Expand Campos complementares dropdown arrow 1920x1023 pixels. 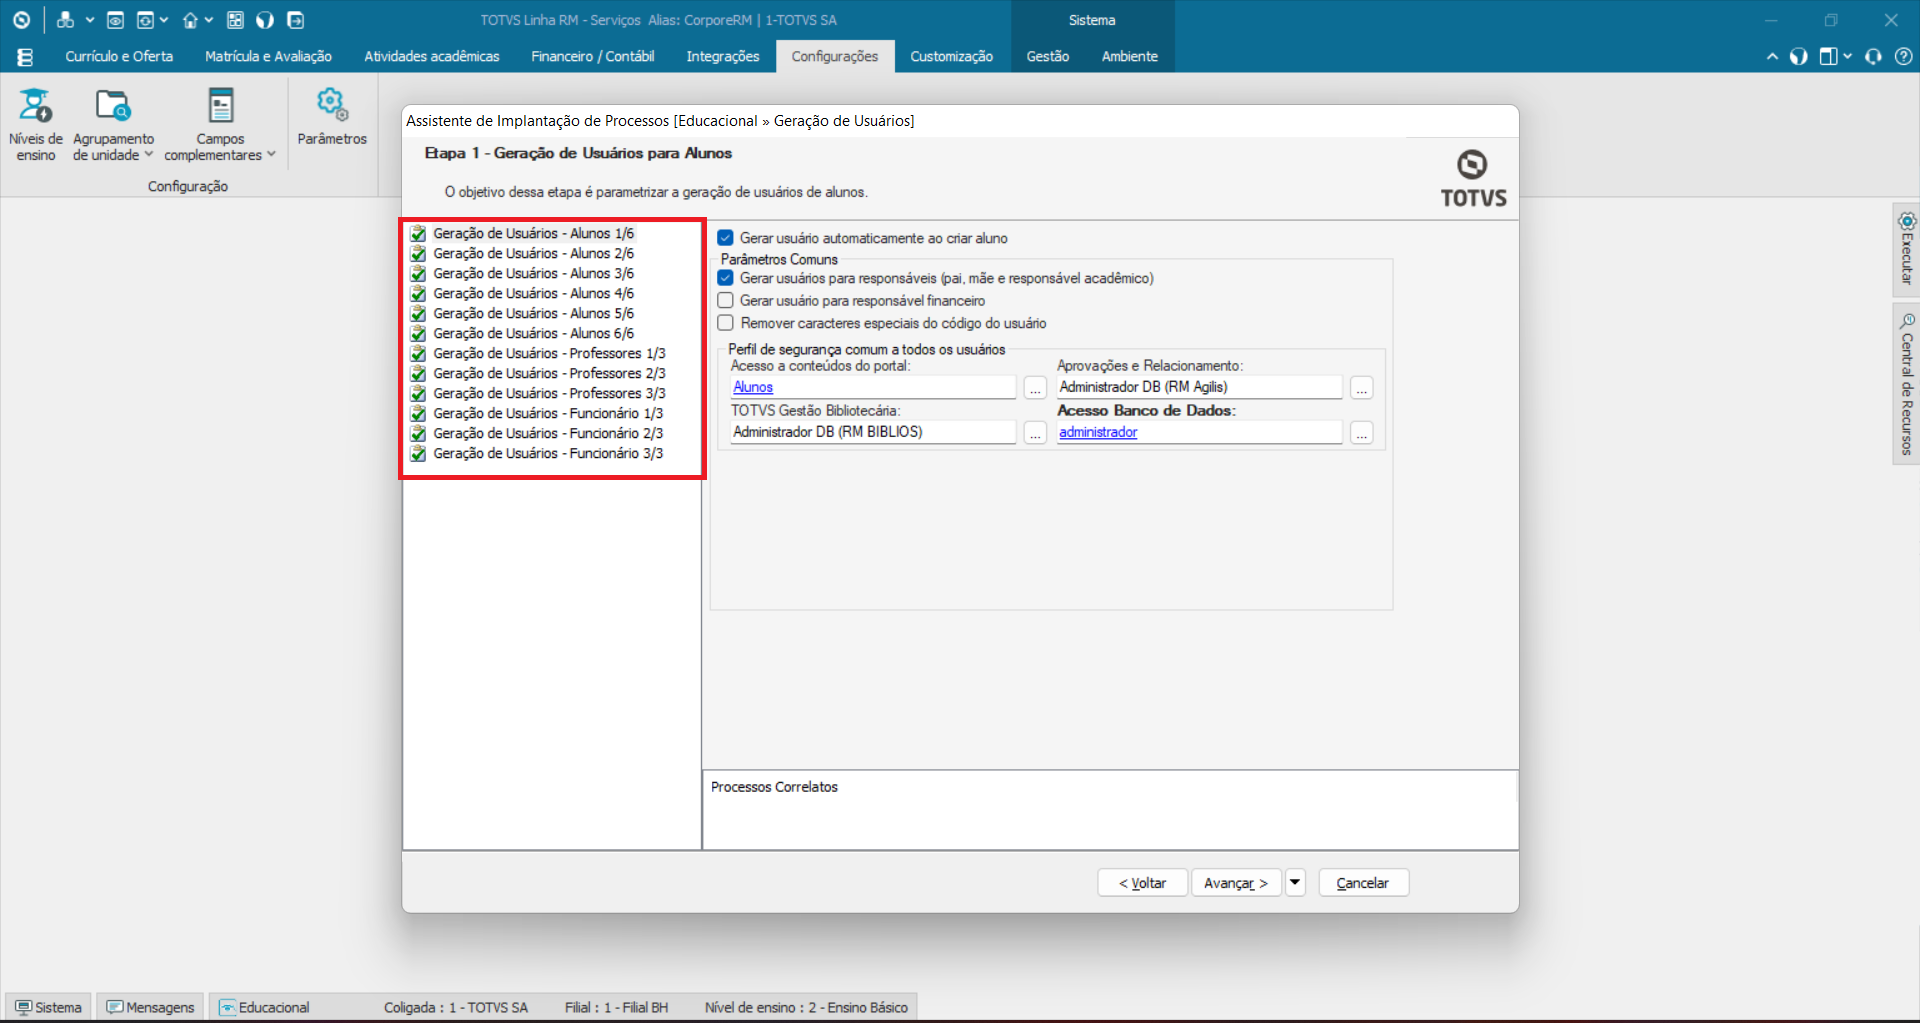[271, 155]
